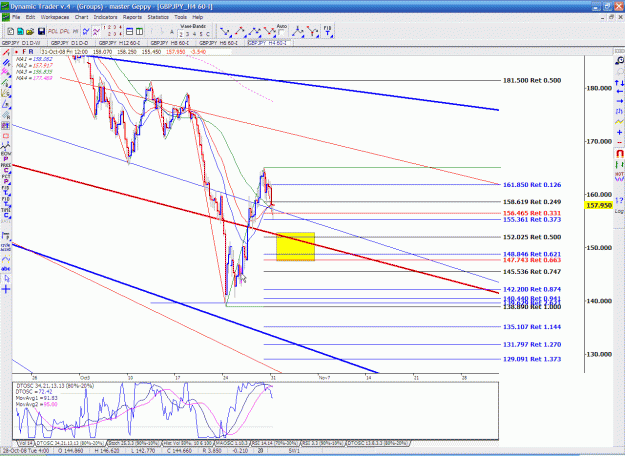This screenshot has height=456, width=625.
Task: Switch to GBPJPY D1 D-D tab
Action: (69, 43)
